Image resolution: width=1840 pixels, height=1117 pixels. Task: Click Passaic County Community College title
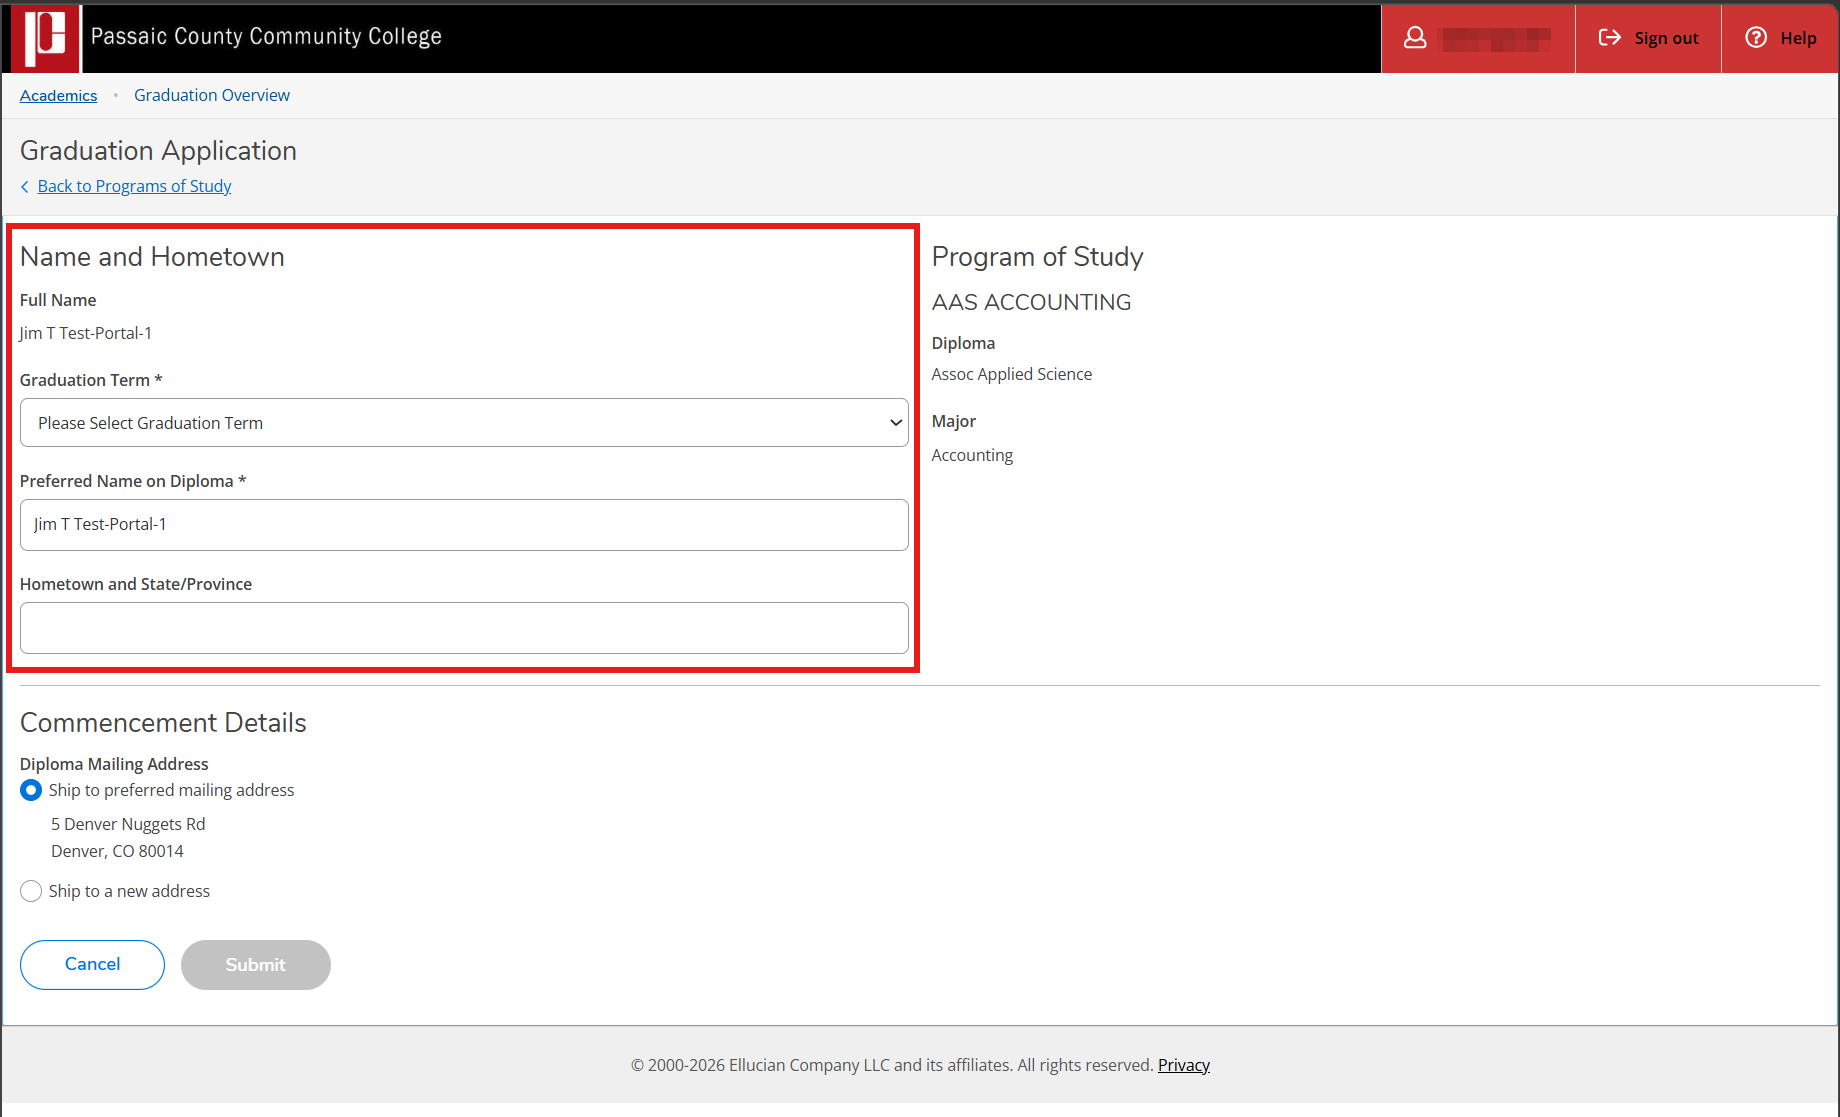coord(266,37)
